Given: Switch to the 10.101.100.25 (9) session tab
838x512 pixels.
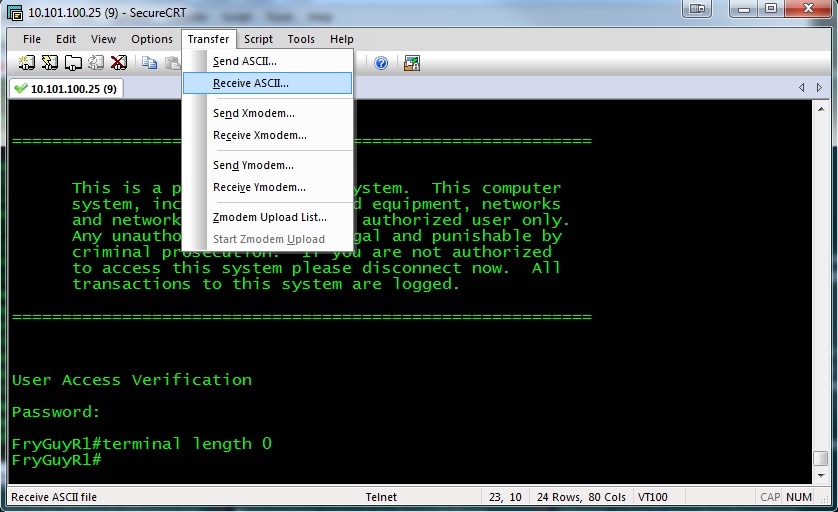Looking at the screenshot, I should click(x=66, y=88).
